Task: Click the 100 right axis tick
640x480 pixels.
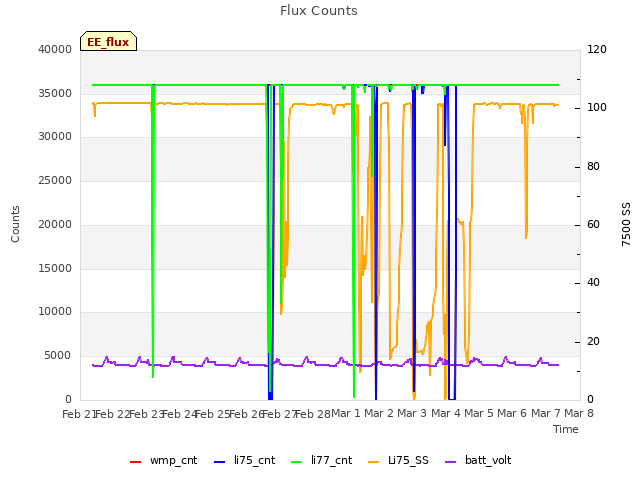Action: 597,107
